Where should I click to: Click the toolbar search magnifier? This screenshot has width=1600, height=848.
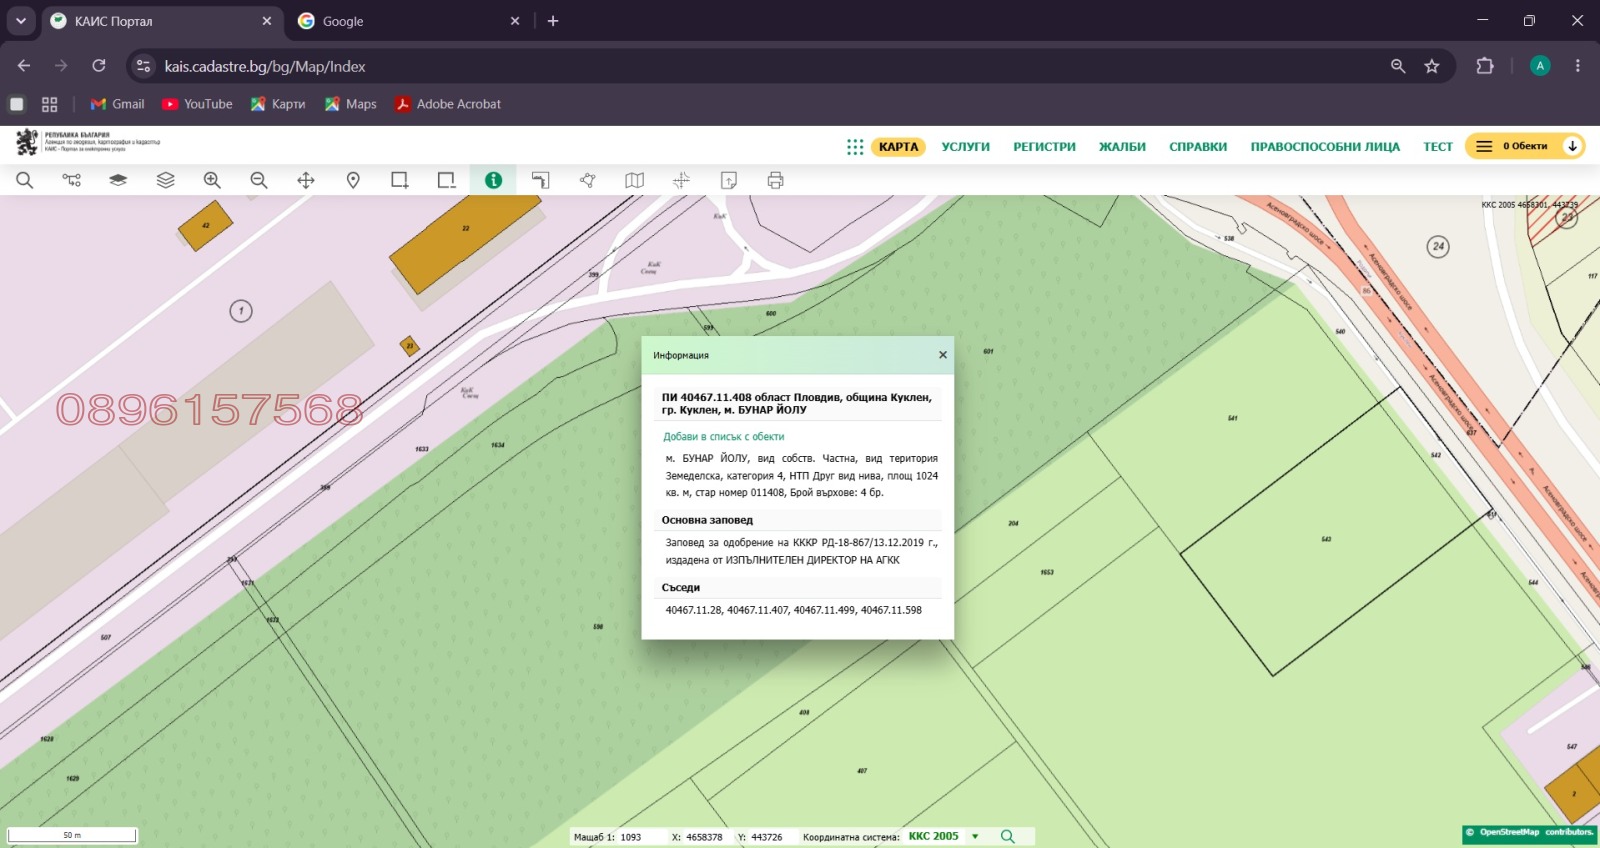(25, 180)
